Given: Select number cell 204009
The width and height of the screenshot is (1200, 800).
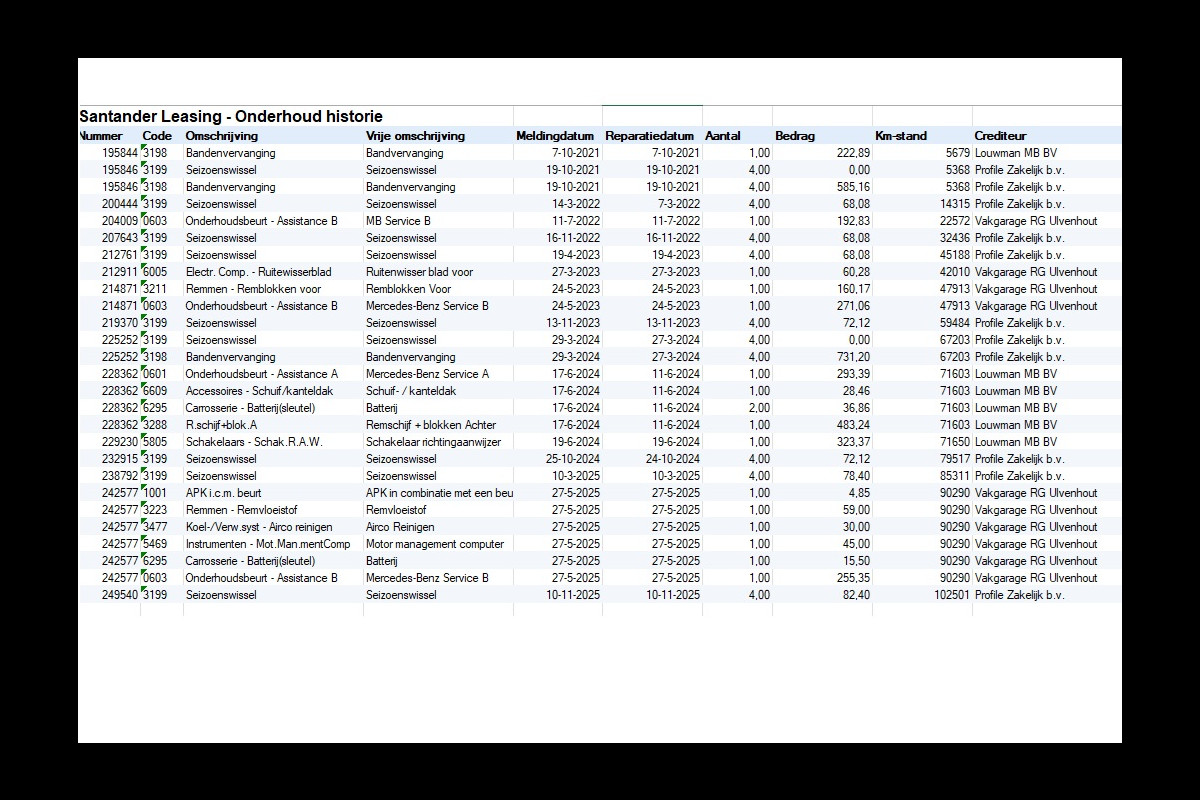Looking at the screenshot, I should tap(120, 221).
